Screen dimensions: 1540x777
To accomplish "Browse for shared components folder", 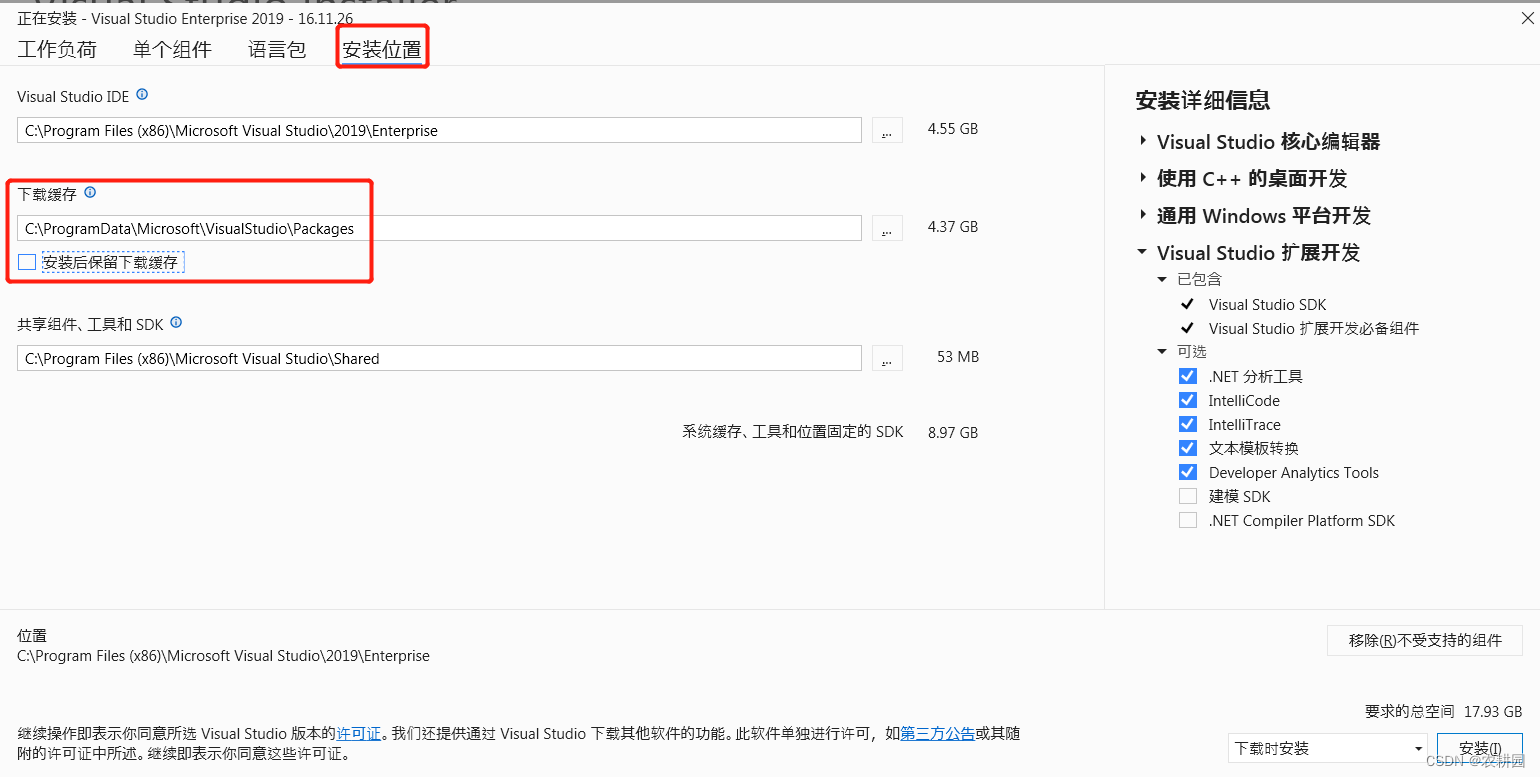I will (887, 358).
